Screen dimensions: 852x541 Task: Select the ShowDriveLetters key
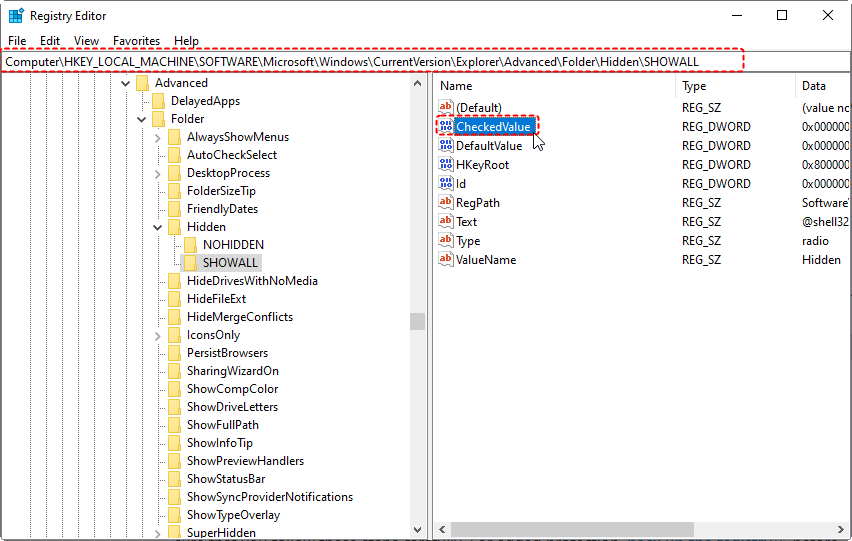(232, 406)
